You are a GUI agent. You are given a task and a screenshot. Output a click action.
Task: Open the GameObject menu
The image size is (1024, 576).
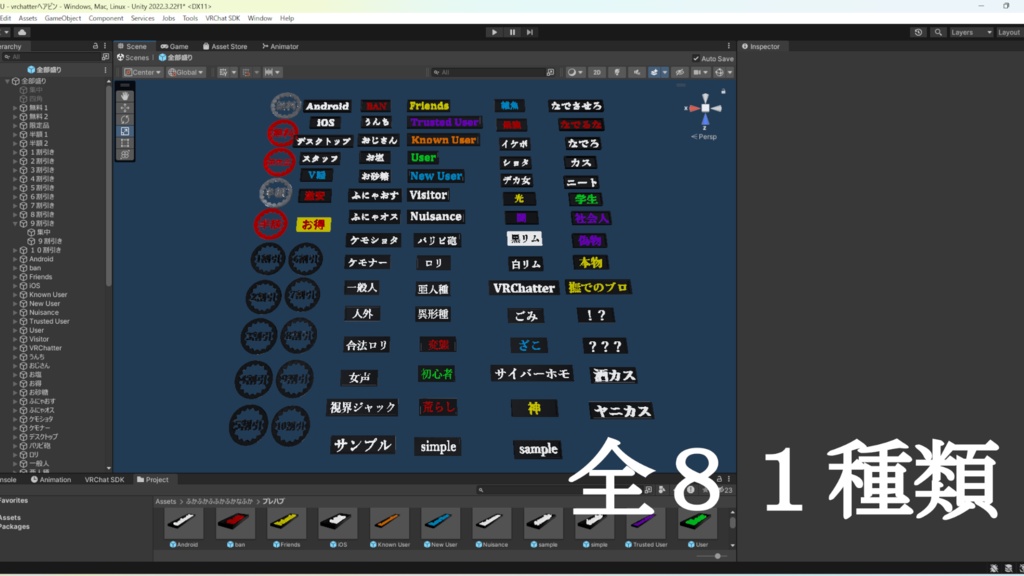[x=63, y=18]
